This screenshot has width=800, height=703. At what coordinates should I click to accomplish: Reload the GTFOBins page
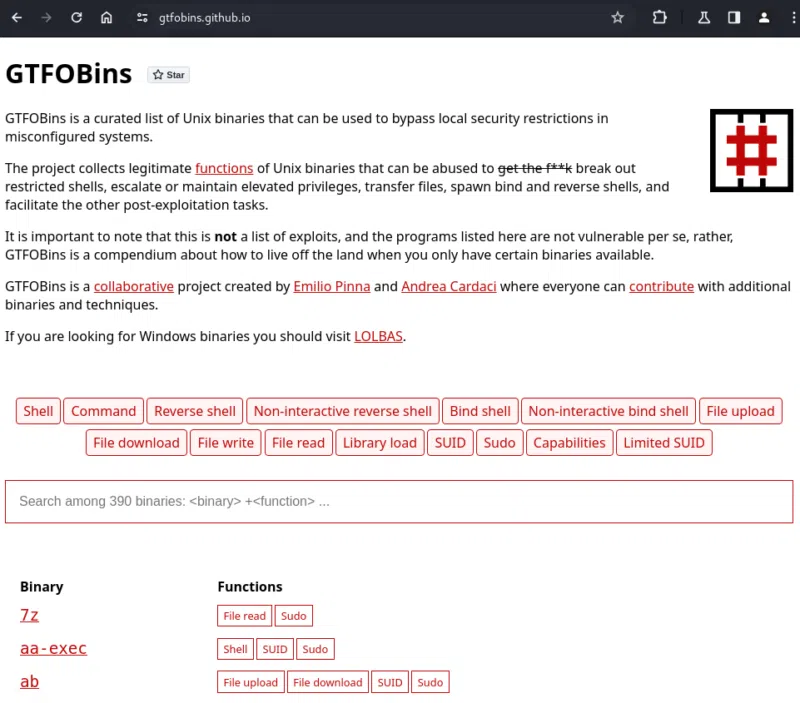(x=76, y=17)
